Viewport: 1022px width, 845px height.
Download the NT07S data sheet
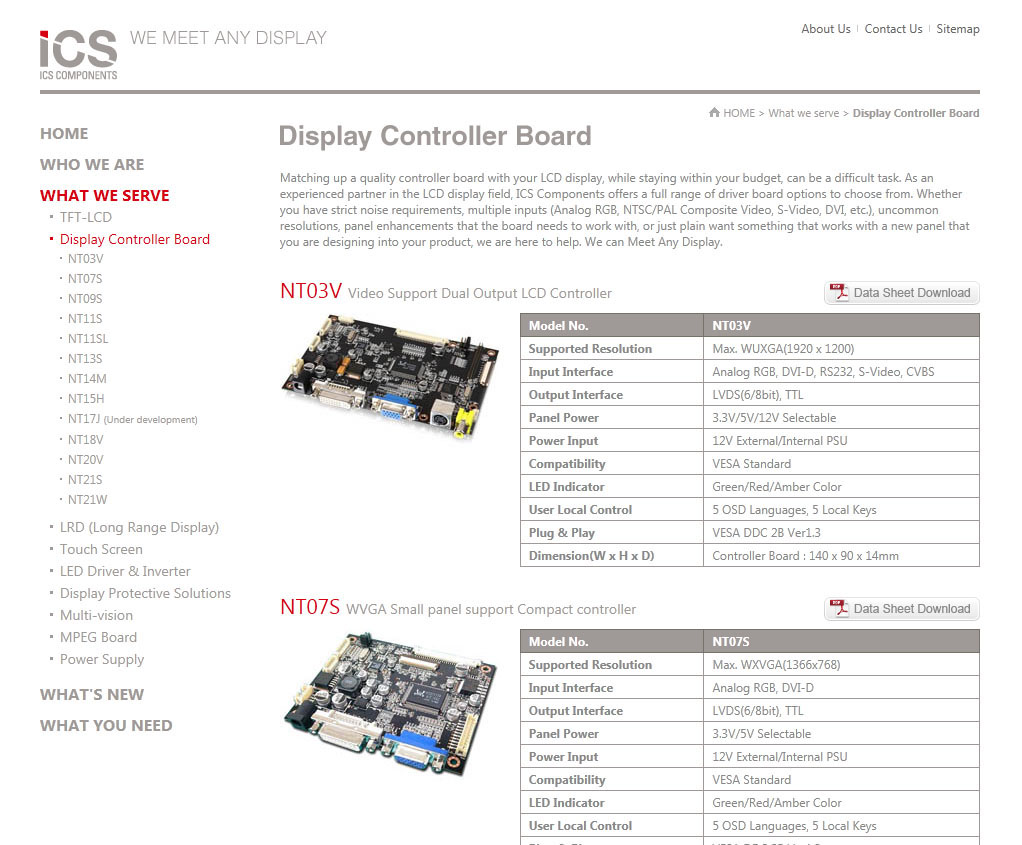[901, 609]
